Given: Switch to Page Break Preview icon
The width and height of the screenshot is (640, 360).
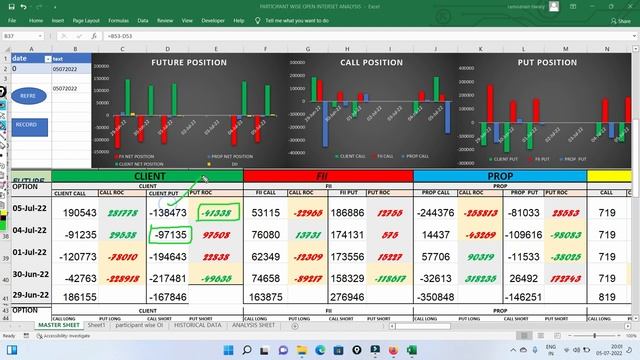Looking at the screenshot, I should [x=557, y=336].
